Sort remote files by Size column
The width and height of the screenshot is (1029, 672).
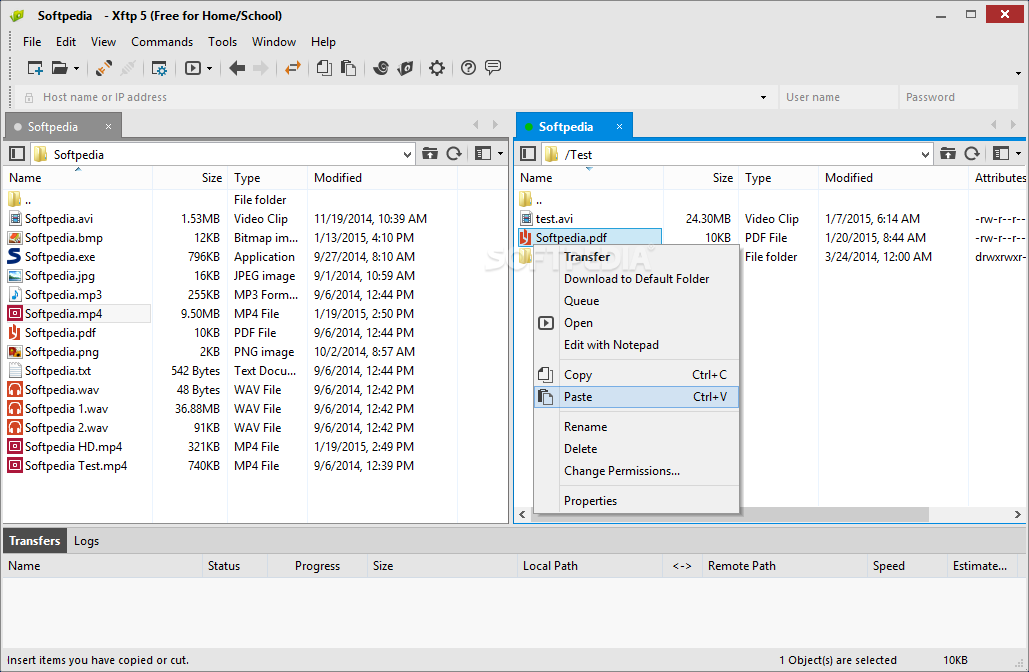[x=701, y=178]
